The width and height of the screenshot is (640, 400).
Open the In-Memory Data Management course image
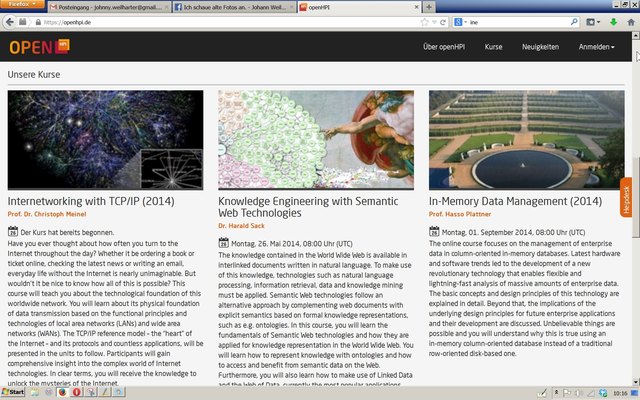(x=527, y=140)
